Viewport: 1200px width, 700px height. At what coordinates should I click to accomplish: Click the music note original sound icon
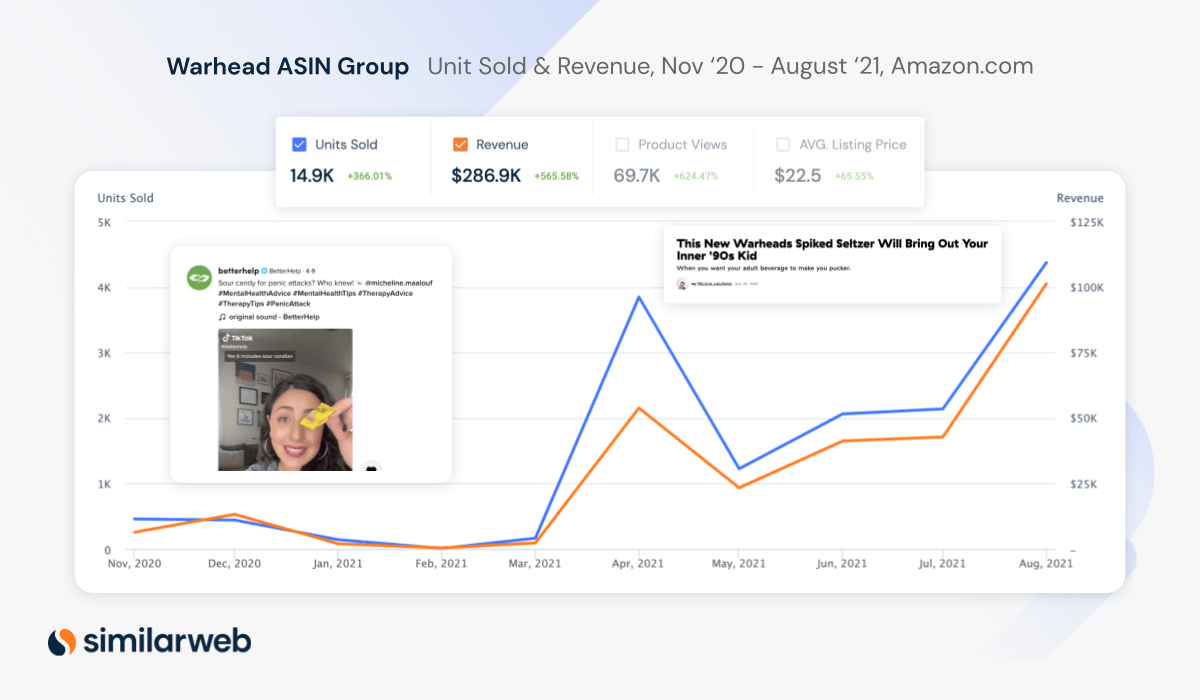coord(222,316)
